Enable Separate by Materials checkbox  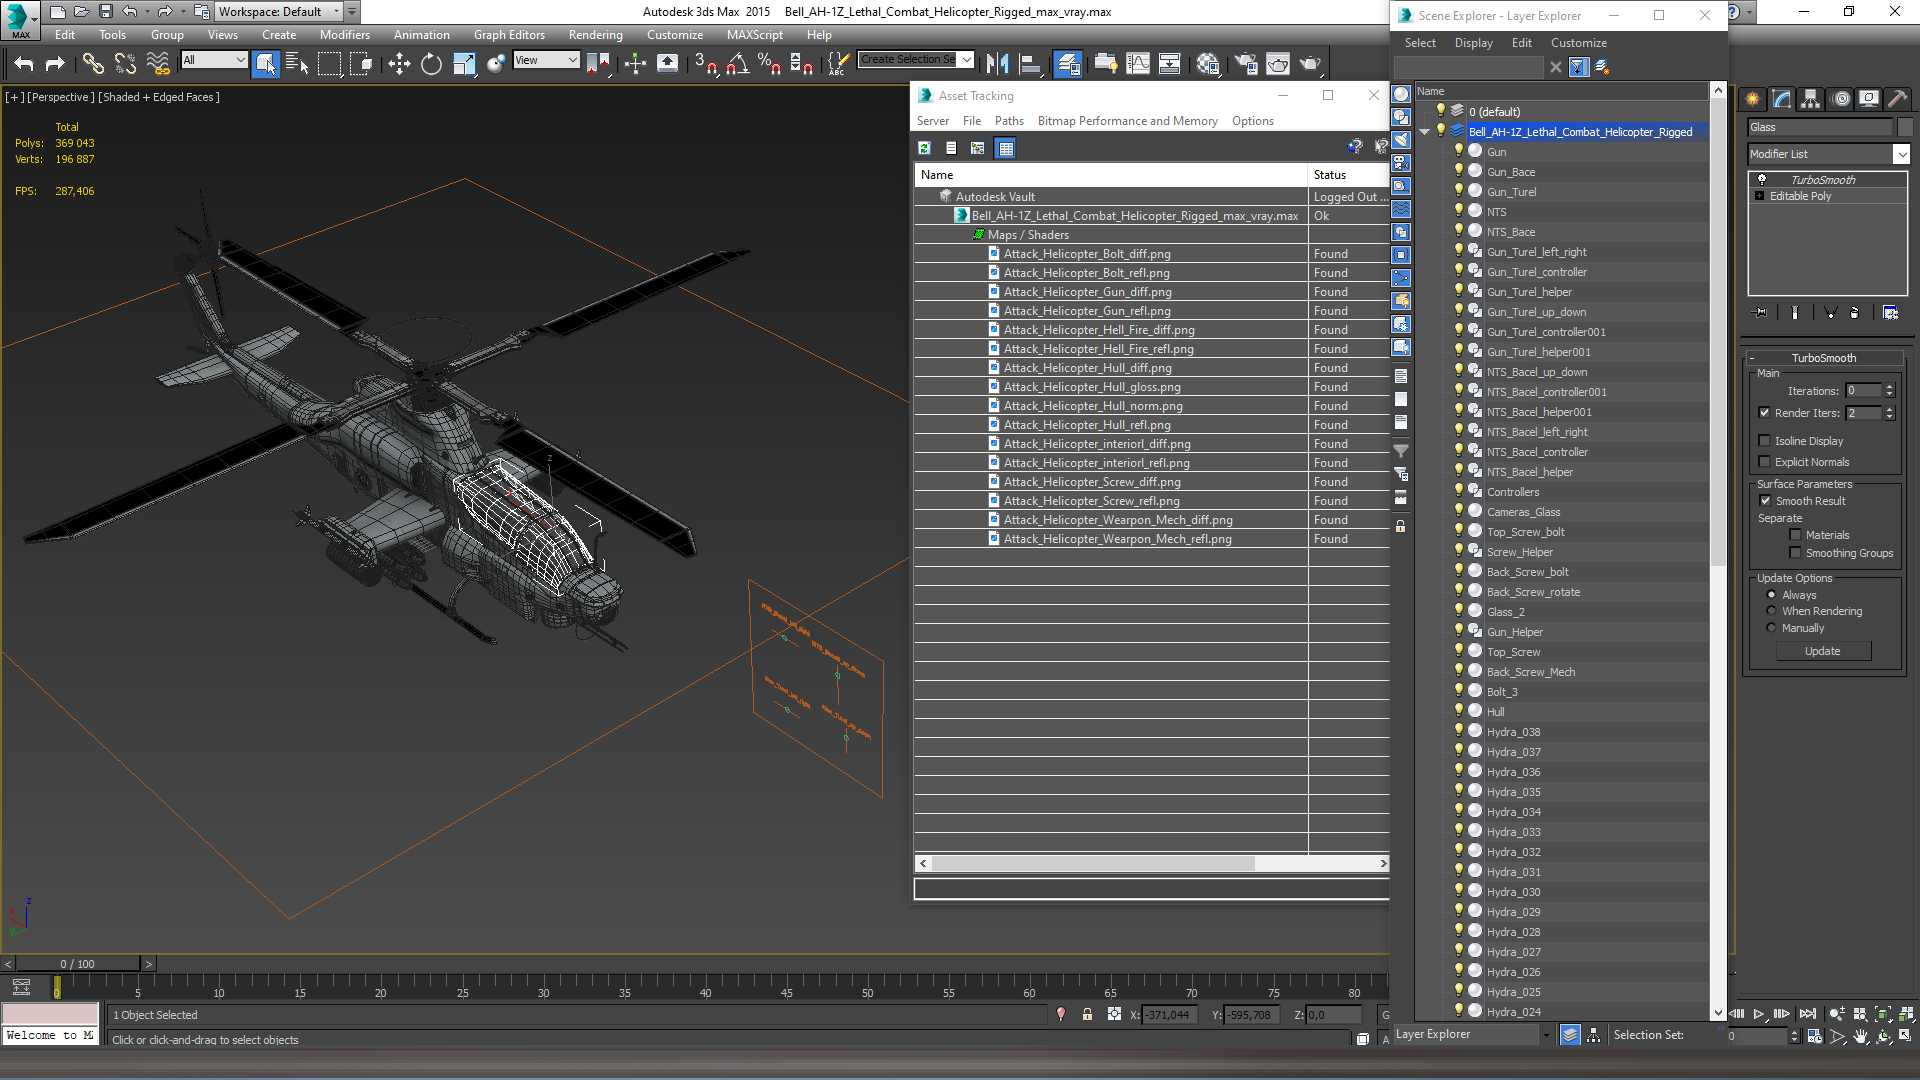click(x=1795, y=535)
